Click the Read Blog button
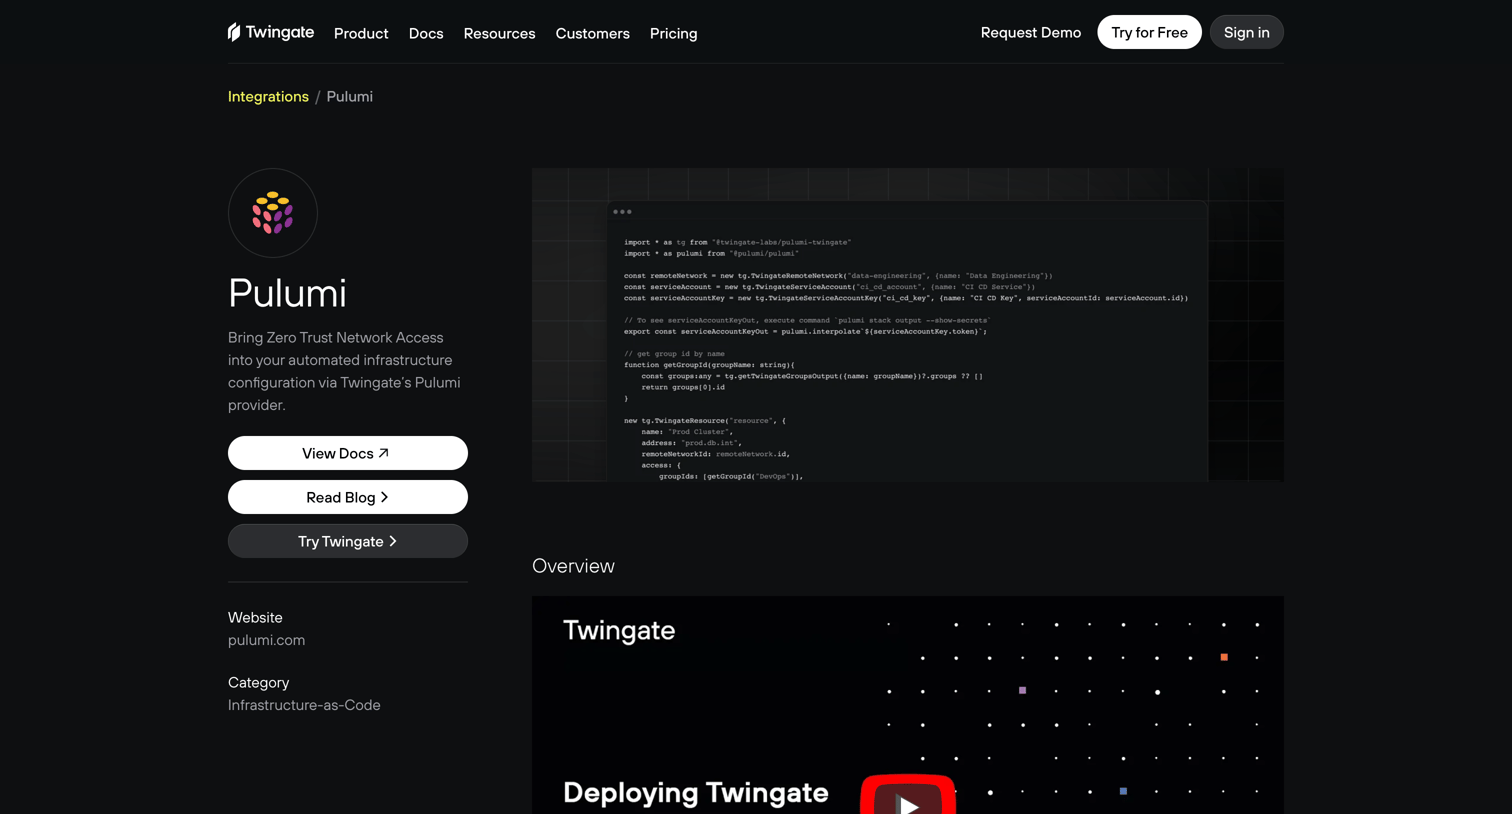 coord(348,497)
